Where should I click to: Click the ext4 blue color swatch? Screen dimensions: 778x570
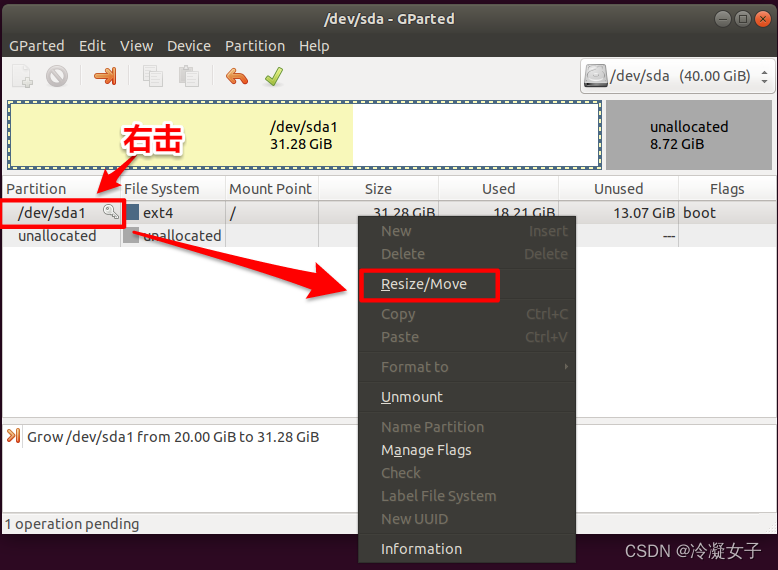(132, 212)
